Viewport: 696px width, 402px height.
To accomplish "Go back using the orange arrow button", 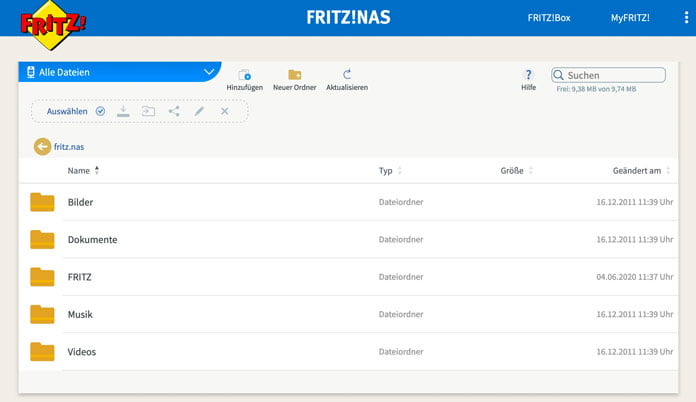I will [x=42, y=147].
